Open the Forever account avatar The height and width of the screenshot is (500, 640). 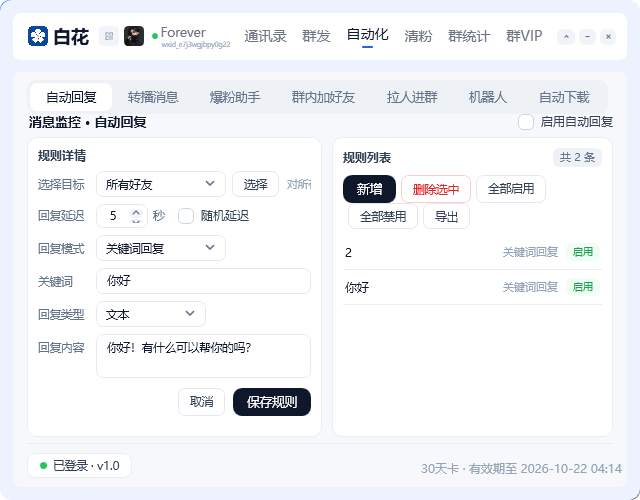(134, 36)
